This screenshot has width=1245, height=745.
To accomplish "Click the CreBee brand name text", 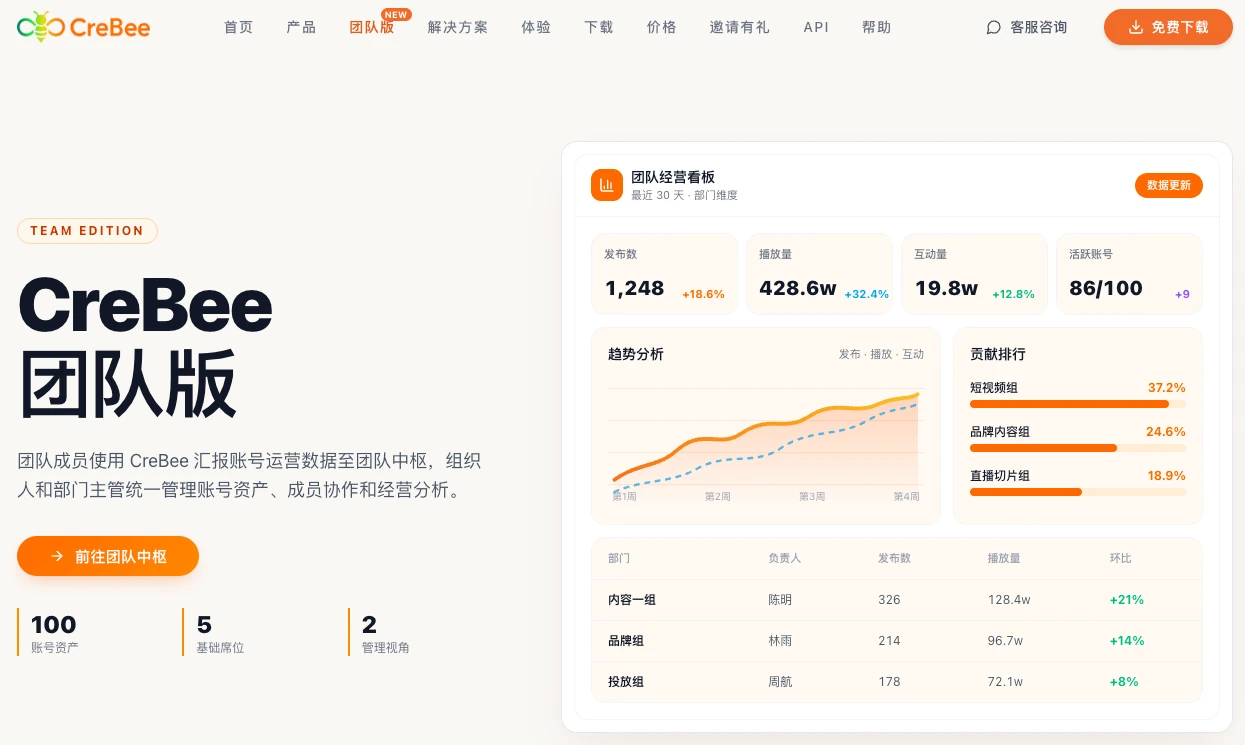I will click(111, 27).
